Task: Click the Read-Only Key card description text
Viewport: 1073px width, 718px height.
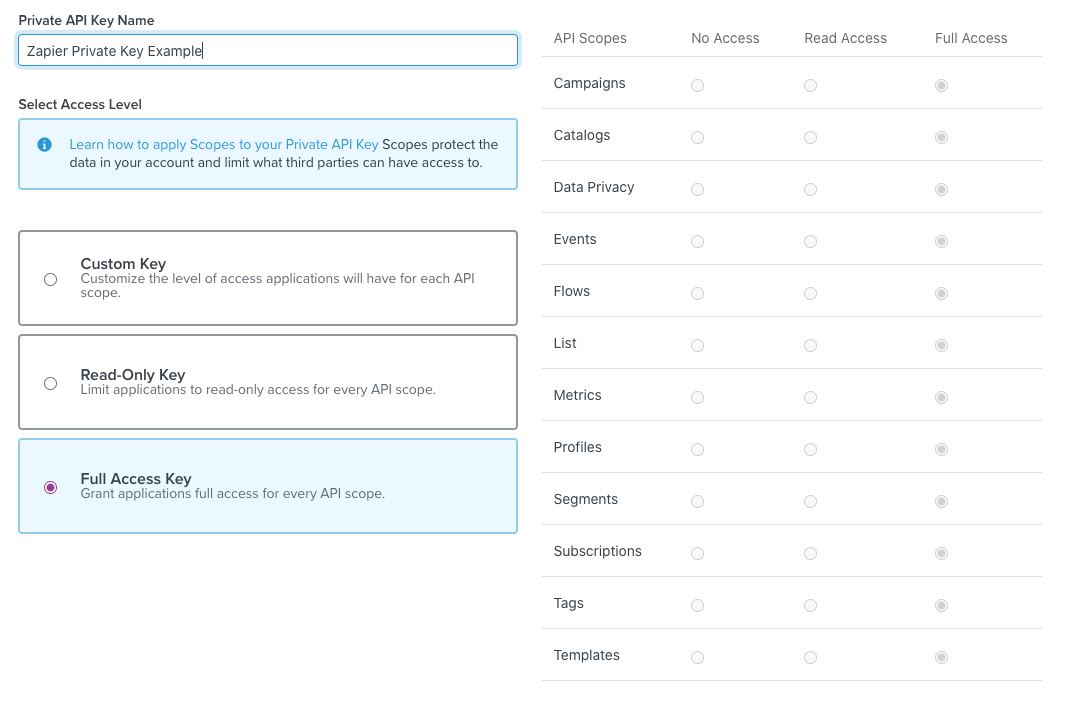Action: [x=258, y=390]
